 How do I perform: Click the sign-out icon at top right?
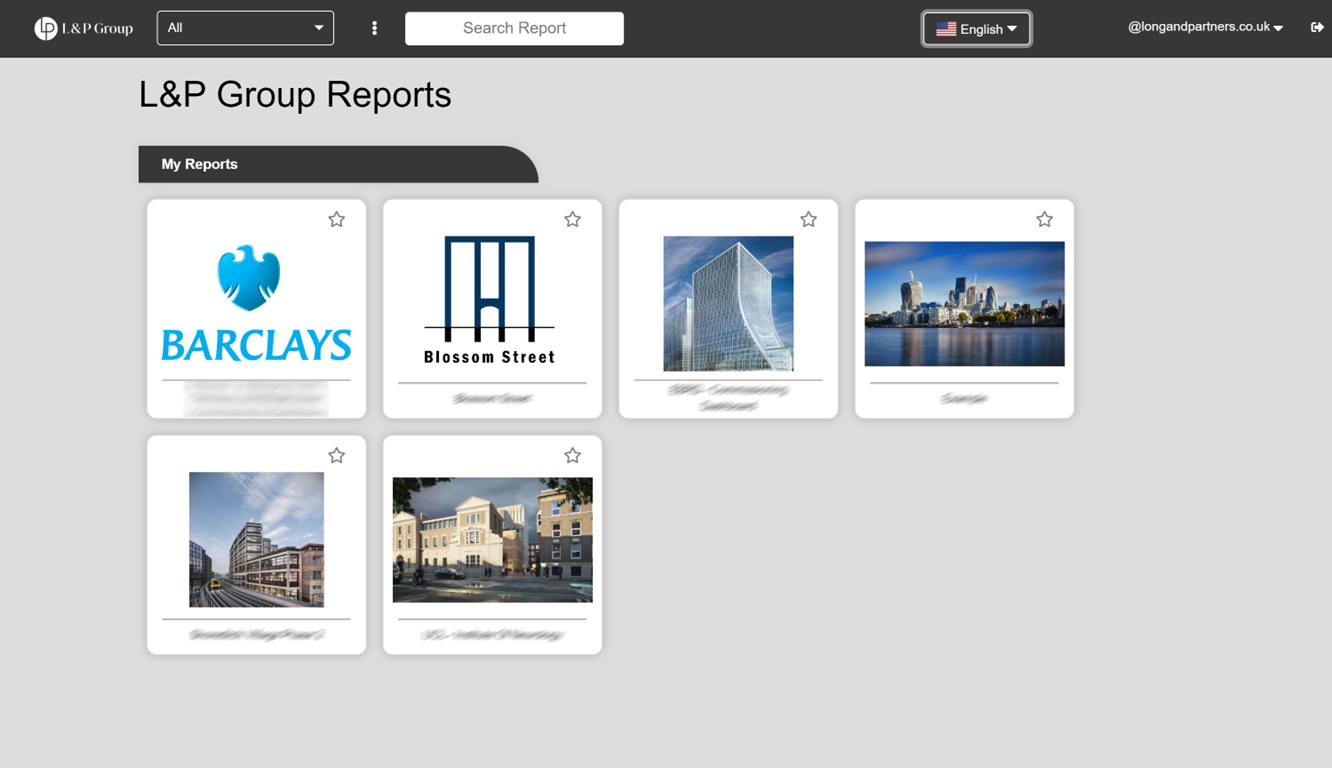point(1317,28)
